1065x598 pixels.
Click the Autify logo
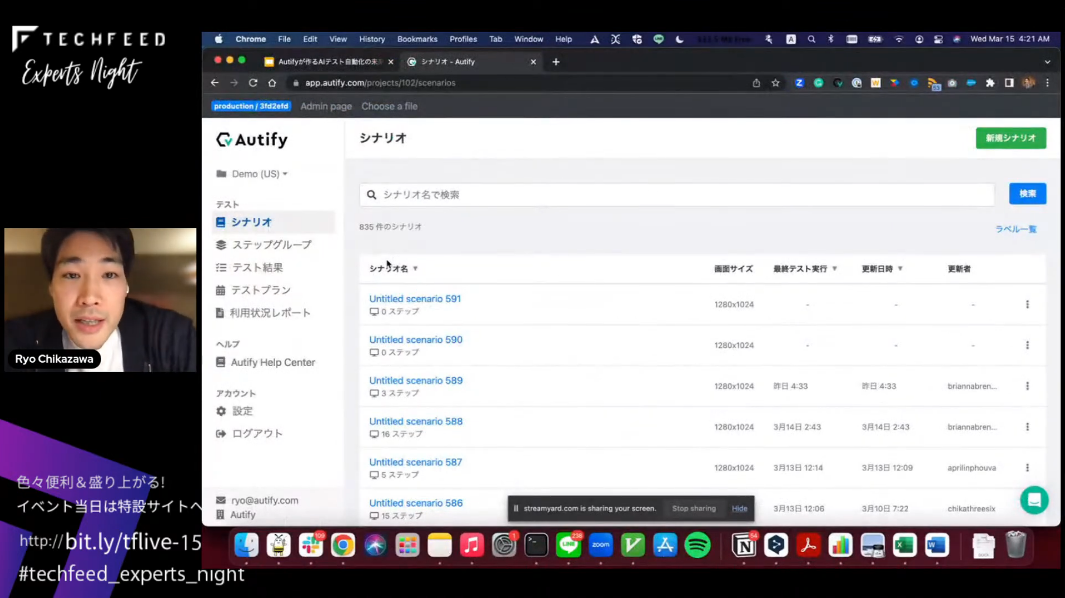click(252, 140)
